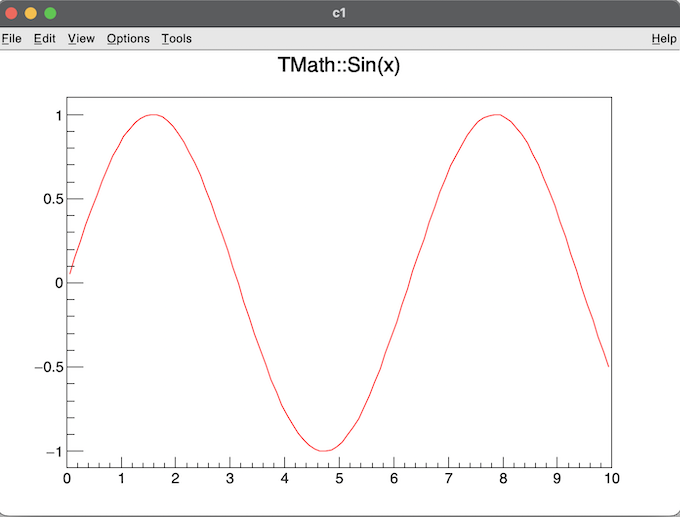680x517 pixels.
Task: Select the TMath::Sin(x) plot title
Action: click(x=339, y=65)
